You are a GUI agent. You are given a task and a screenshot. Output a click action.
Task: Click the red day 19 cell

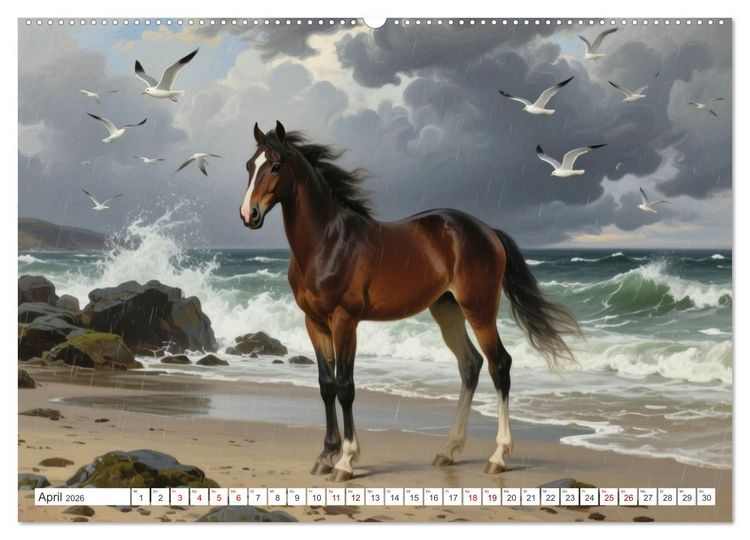click(492, 496)
